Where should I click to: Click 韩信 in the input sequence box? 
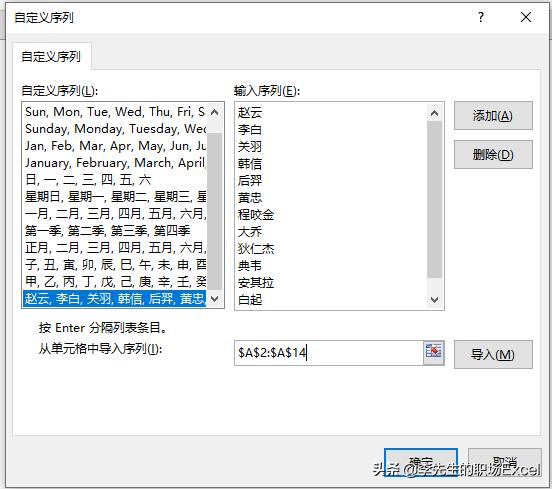[x=250, y=164]
